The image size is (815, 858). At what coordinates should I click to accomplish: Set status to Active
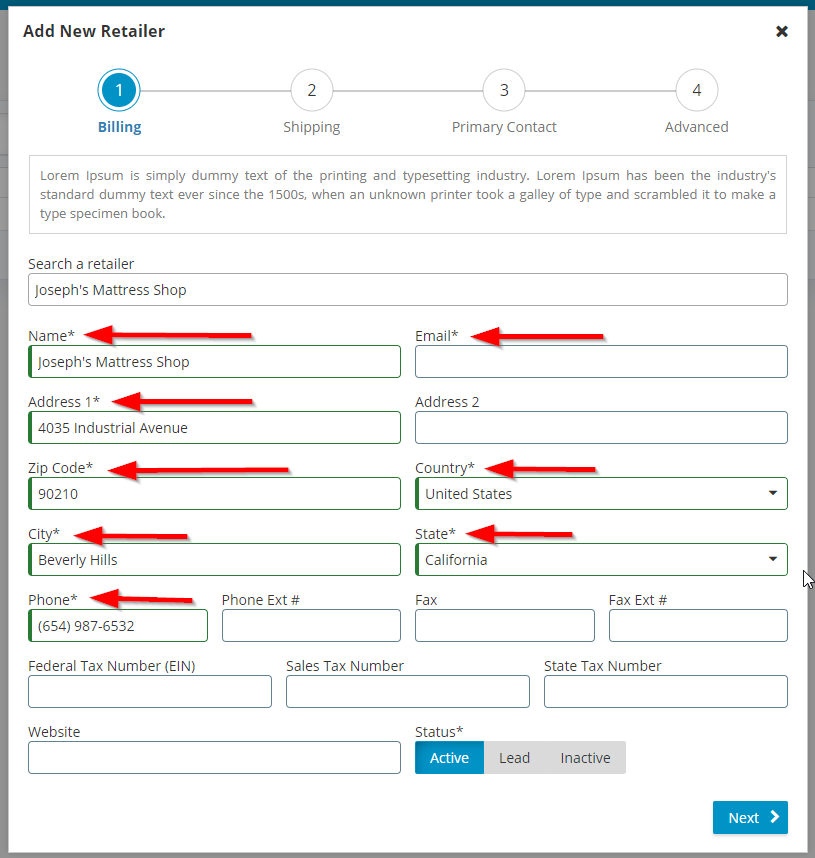tap(449, 758)
